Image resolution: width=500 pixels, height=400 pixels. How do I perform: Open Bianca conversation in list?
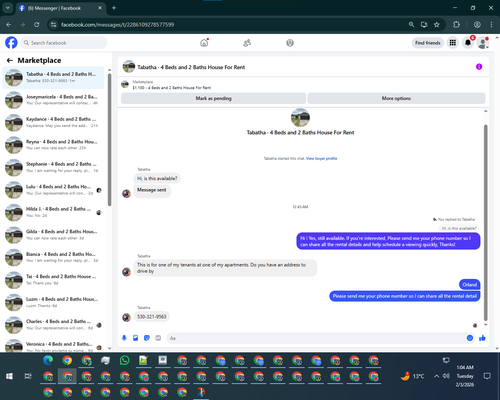point(54,257)
